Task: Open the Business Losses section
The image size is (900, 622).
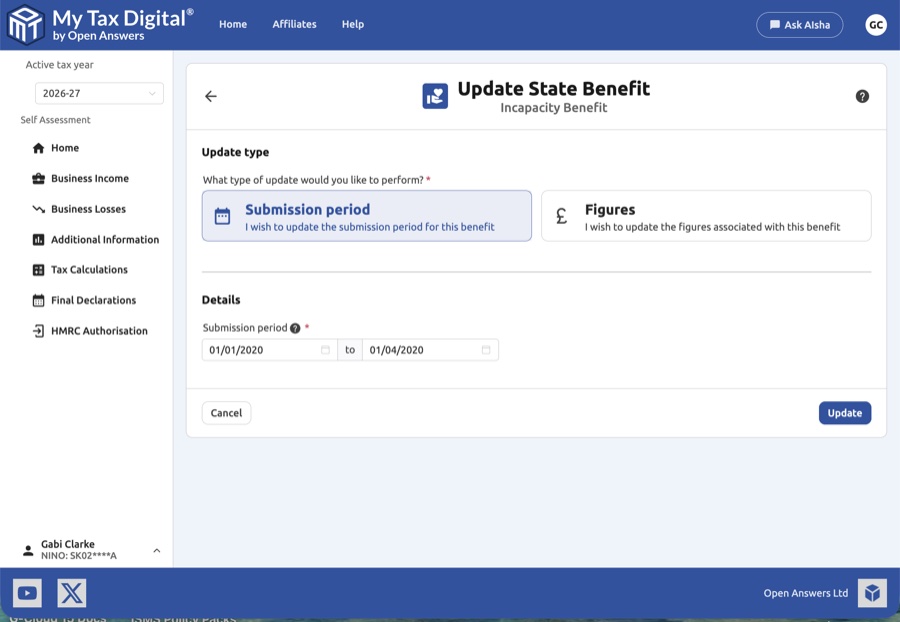Action: (85, 208)
